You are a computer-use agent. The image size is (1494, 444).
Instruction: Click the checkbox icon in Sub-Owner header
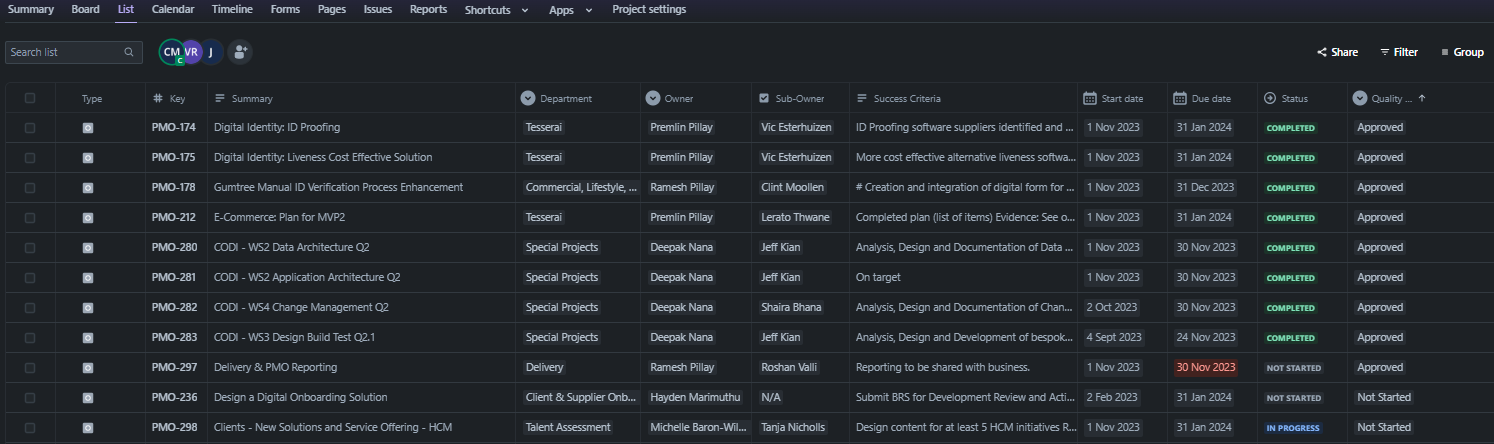(x=765, y=98)
